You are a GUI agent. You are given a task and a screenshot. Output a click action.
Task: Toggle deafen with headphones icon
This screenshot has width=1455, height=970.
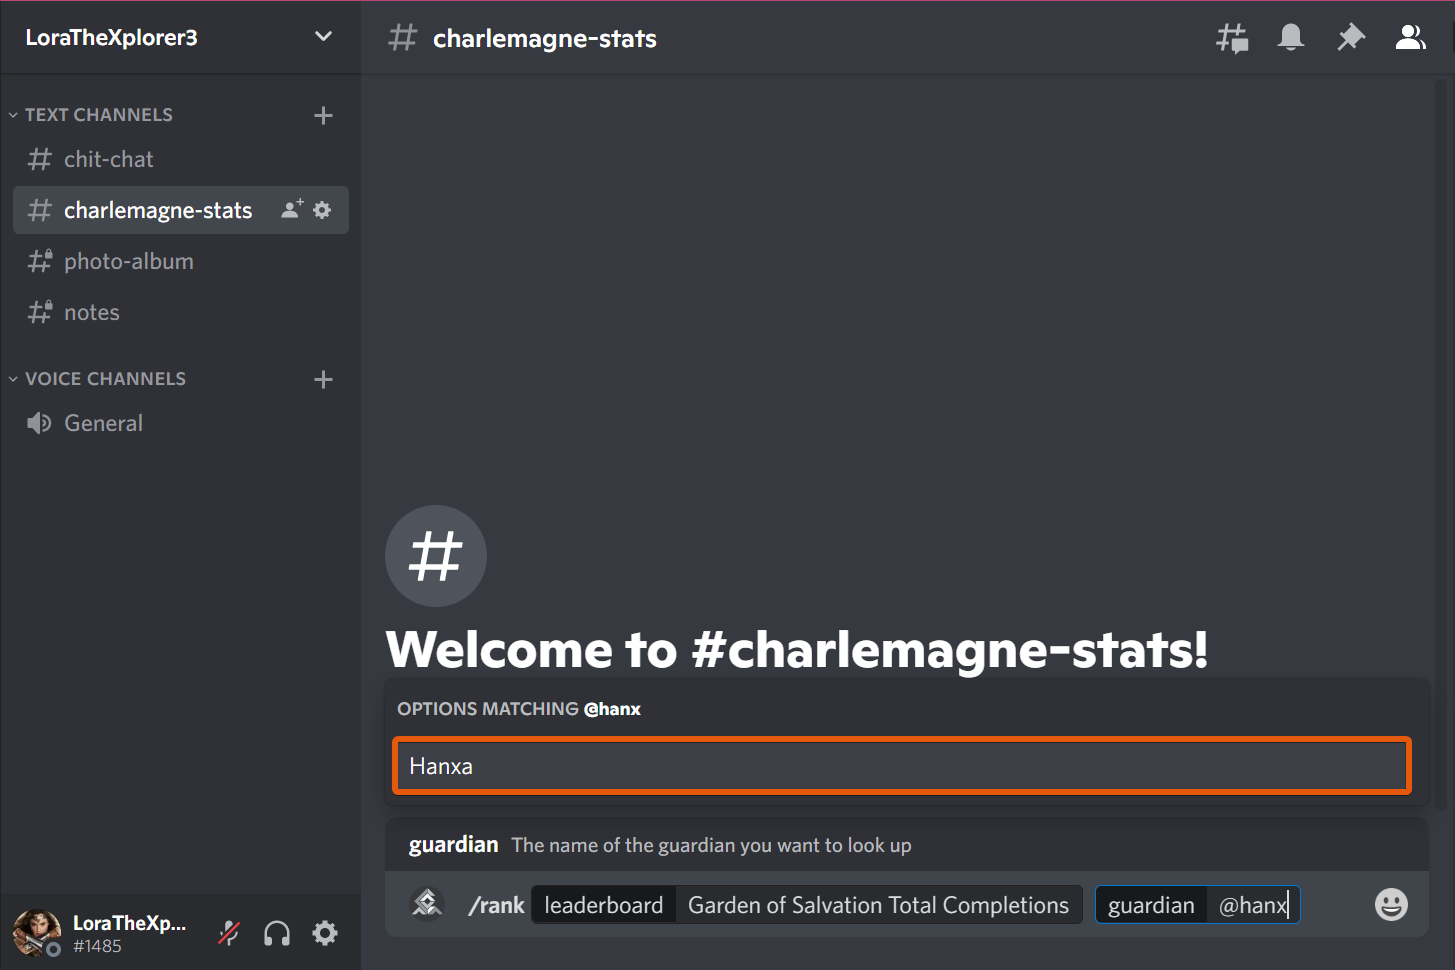pyautogui.click(x=277, y=933)
